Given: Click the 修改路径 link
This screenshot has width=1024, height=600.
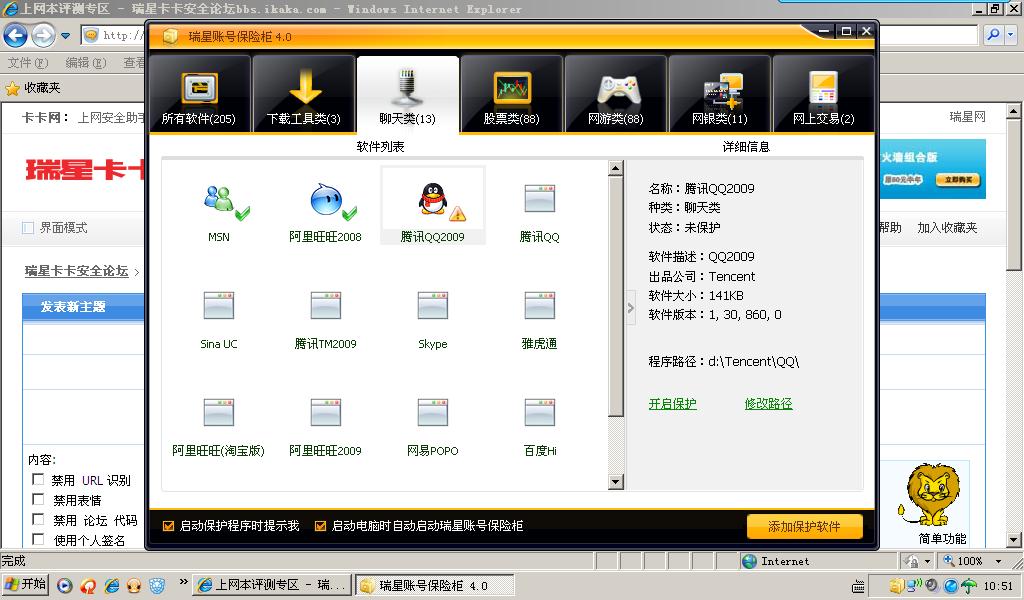Looking at the screenshot, I should click(769, 404).
